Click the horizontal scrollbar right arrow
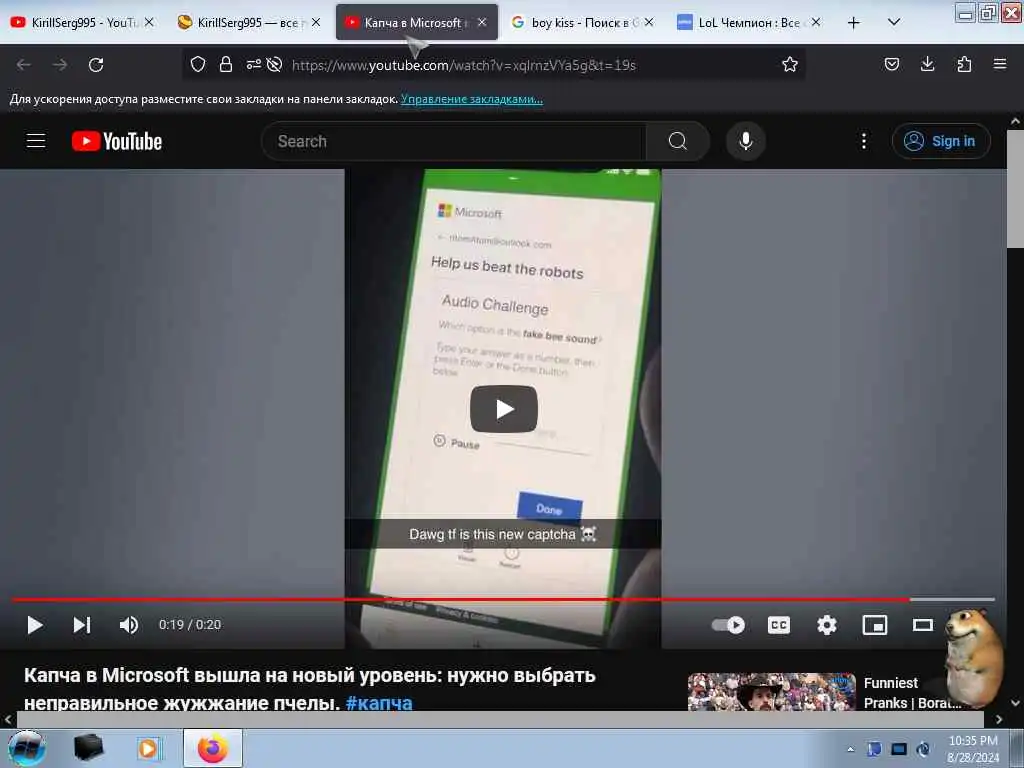The width and height of the screenshot is (1024, 768). click(x=999, y=720)
